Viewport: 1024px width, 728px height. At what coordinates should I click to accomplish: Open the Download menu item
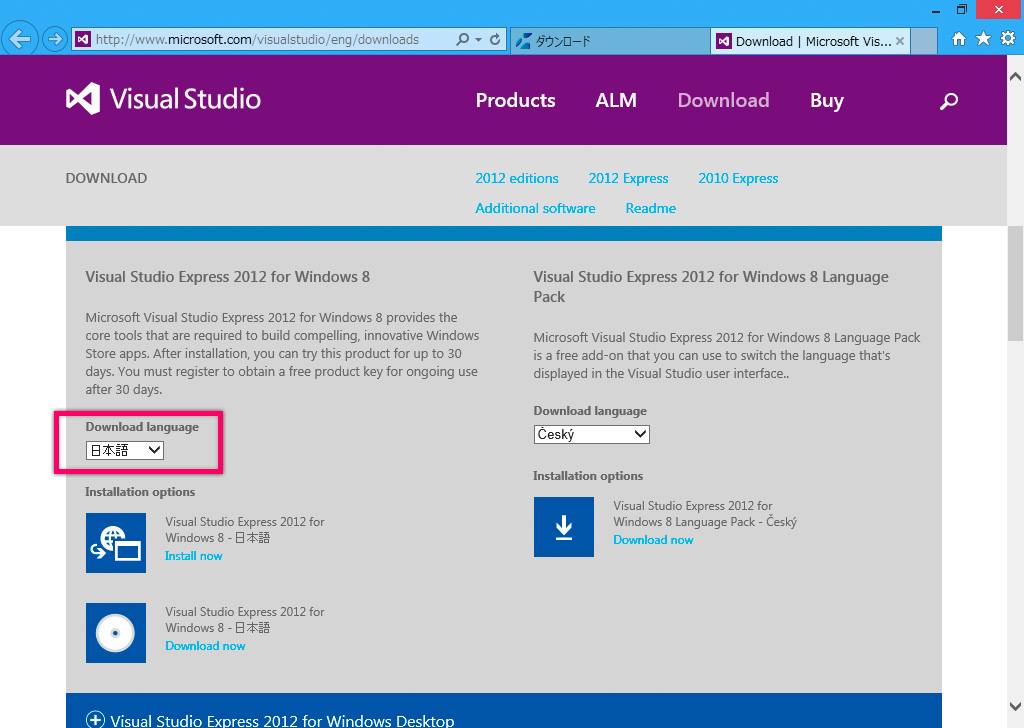tap(724, 101)
